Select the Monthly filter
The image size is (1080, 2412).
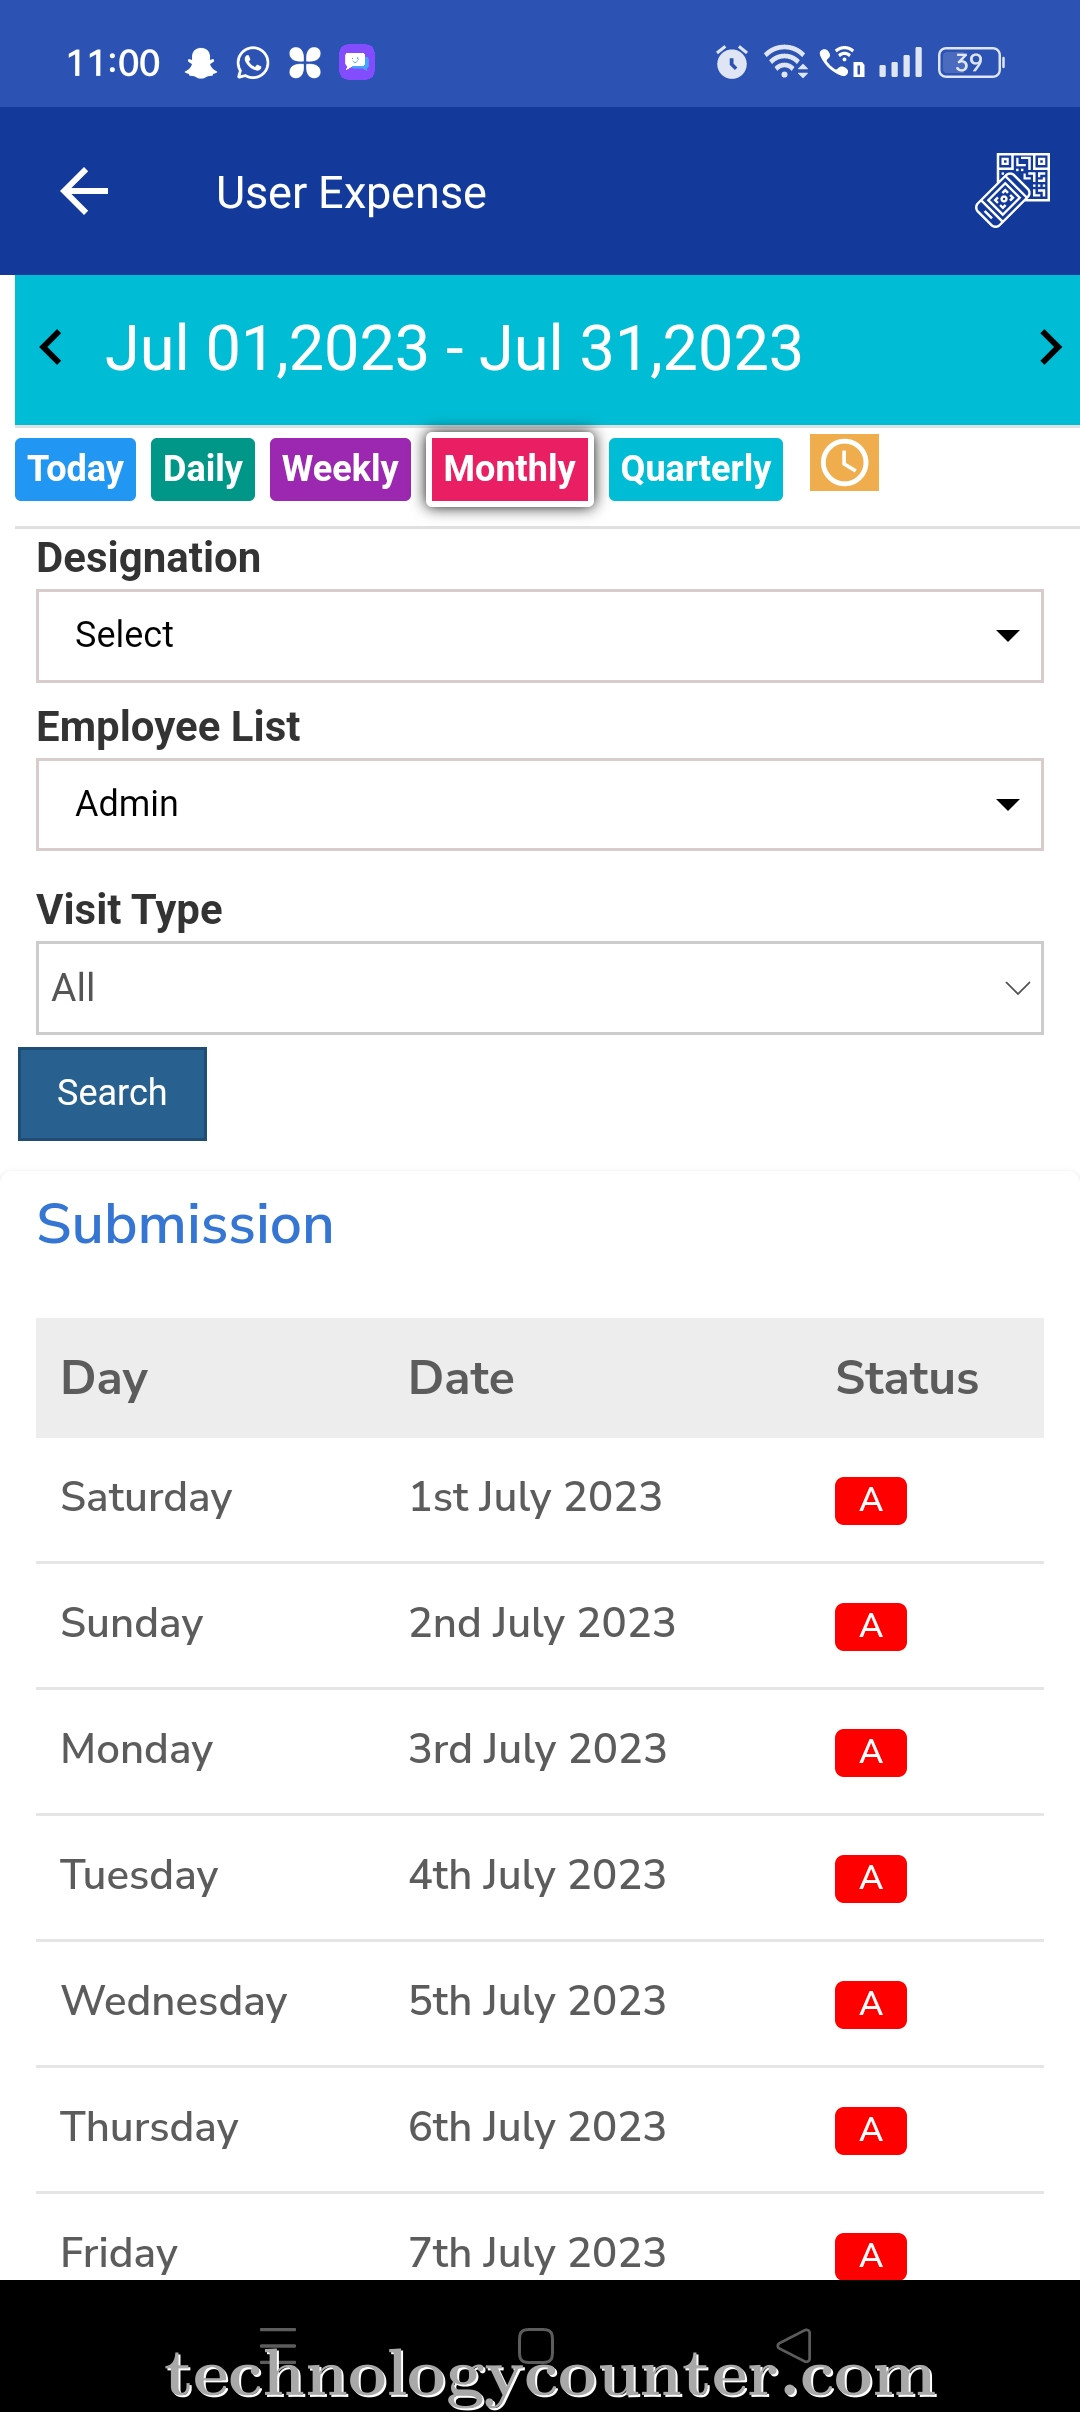pos(510,469)
